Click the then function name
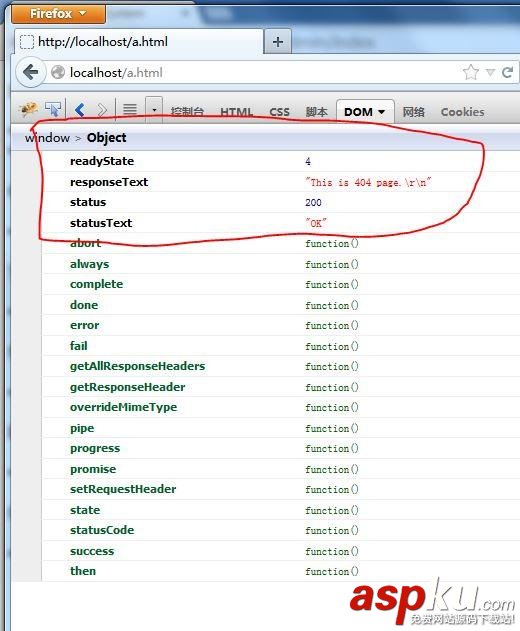Screen dimensions: 520x631 pos(83,571)
